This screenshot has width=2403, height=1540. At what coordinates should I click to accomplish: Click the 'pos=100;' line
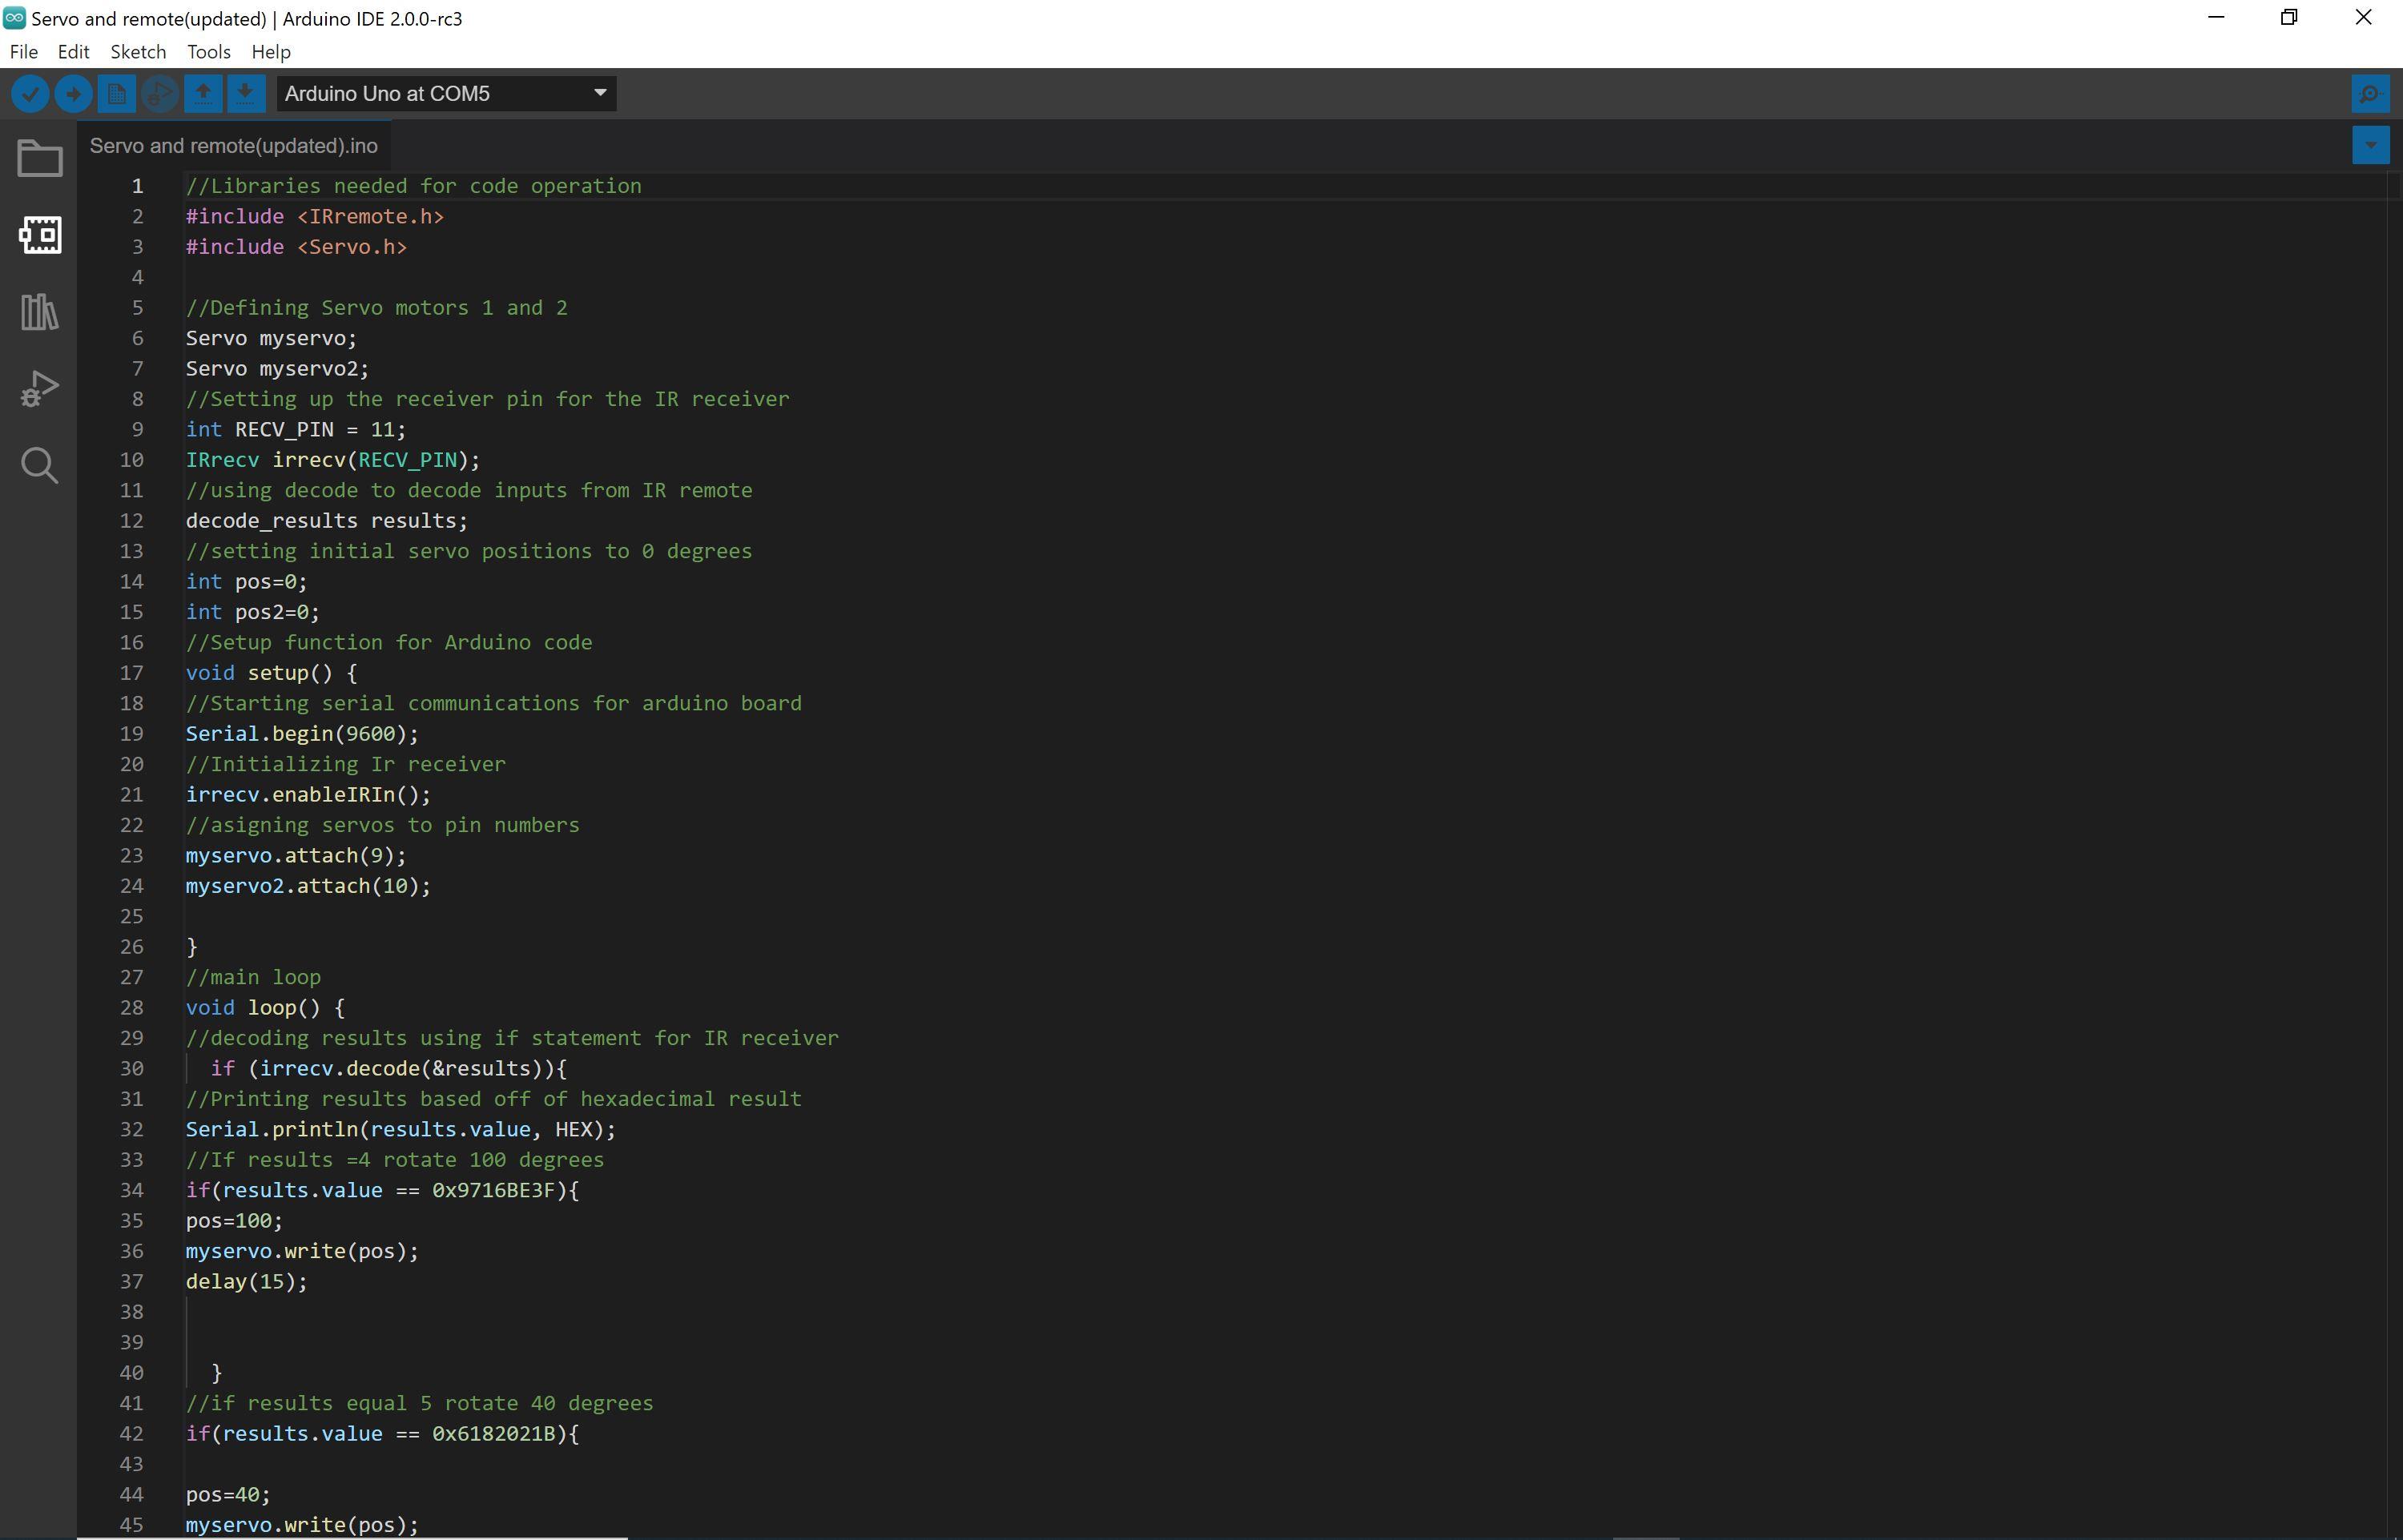[x=234, y=1221]
